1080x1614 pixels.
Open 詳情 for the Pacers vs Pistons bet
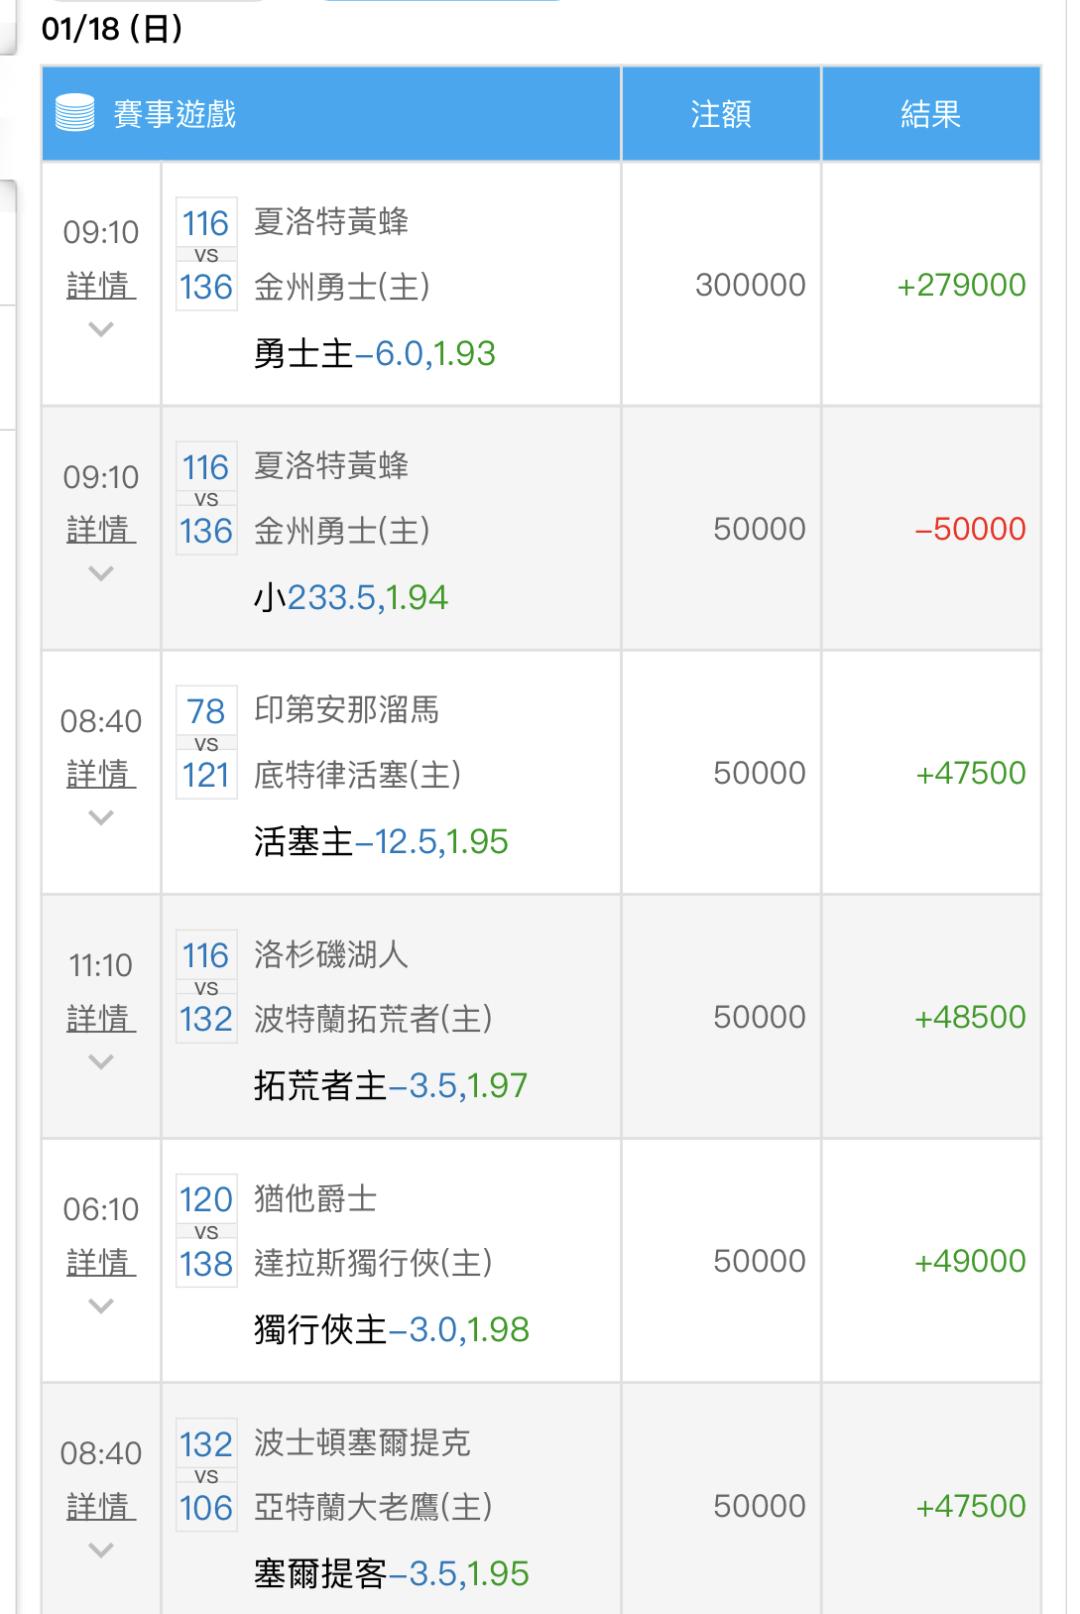(101, 774)
